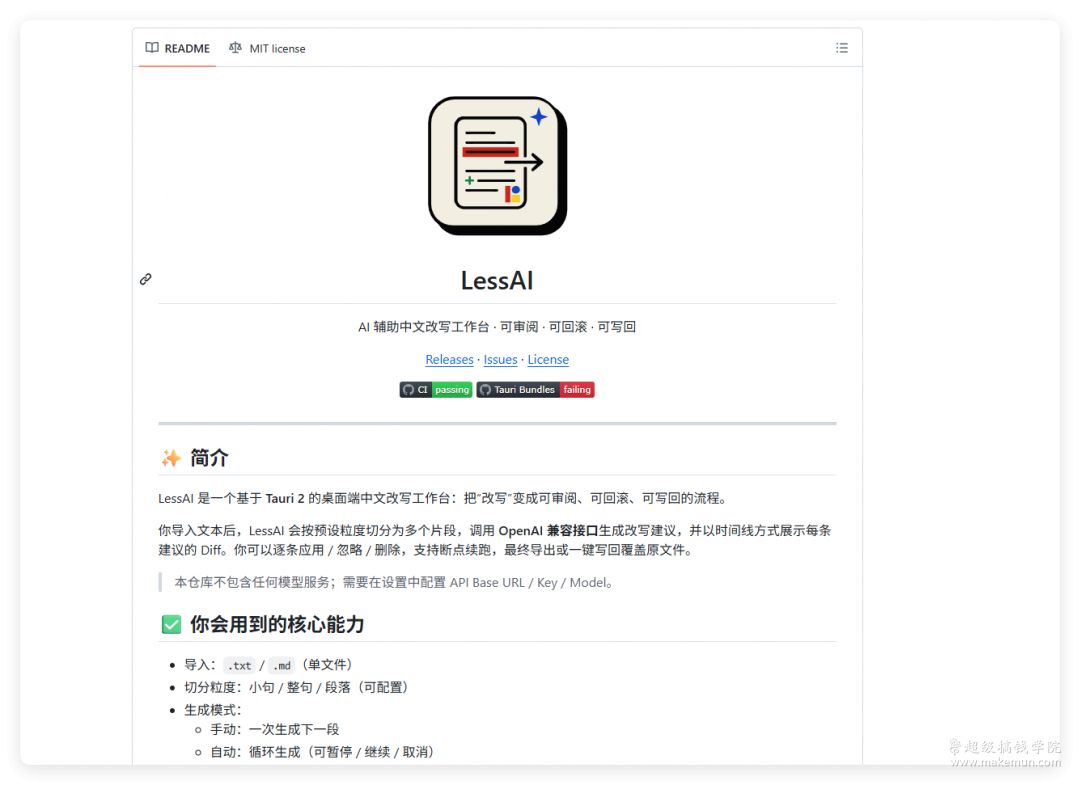Click the book icon on the README tab
The width and height of the screenshot is (1080, 785).
[x=152, y=48]
